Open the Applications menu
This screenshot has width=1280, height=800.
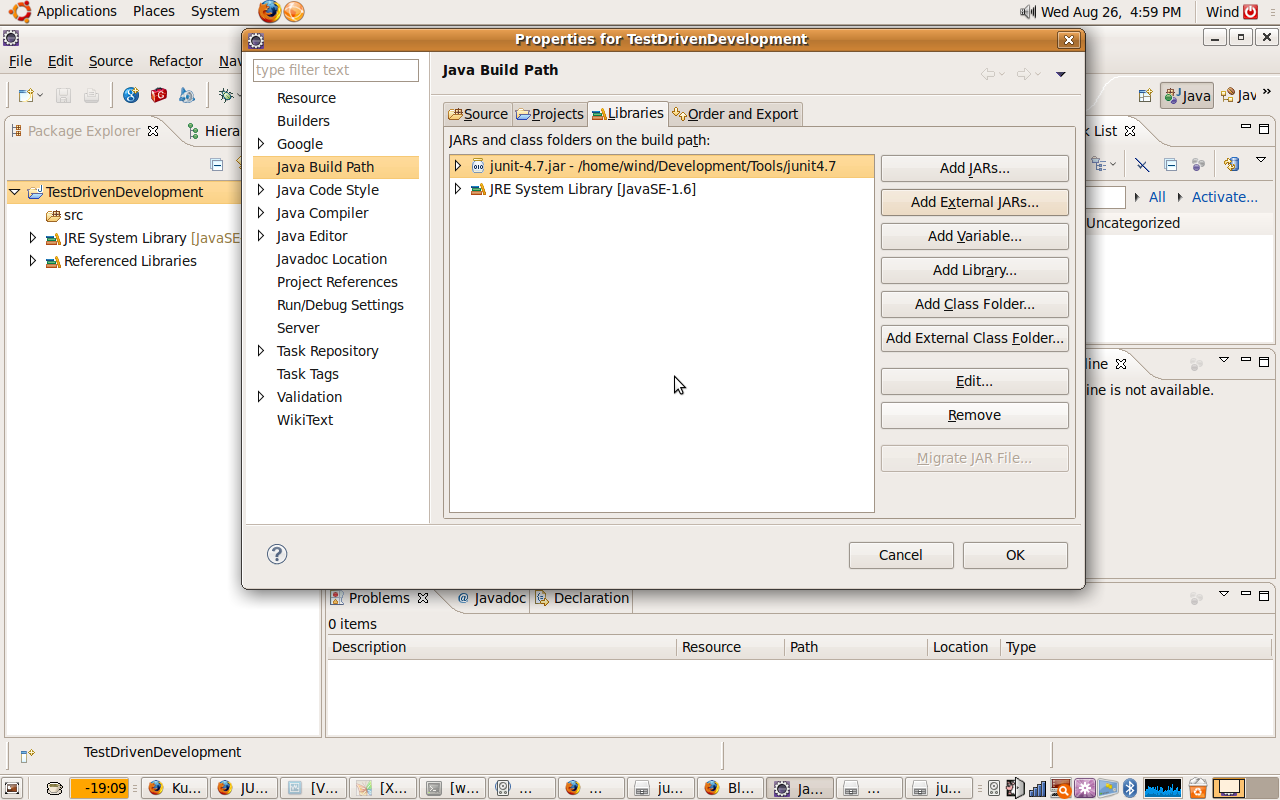click(77, 12)
